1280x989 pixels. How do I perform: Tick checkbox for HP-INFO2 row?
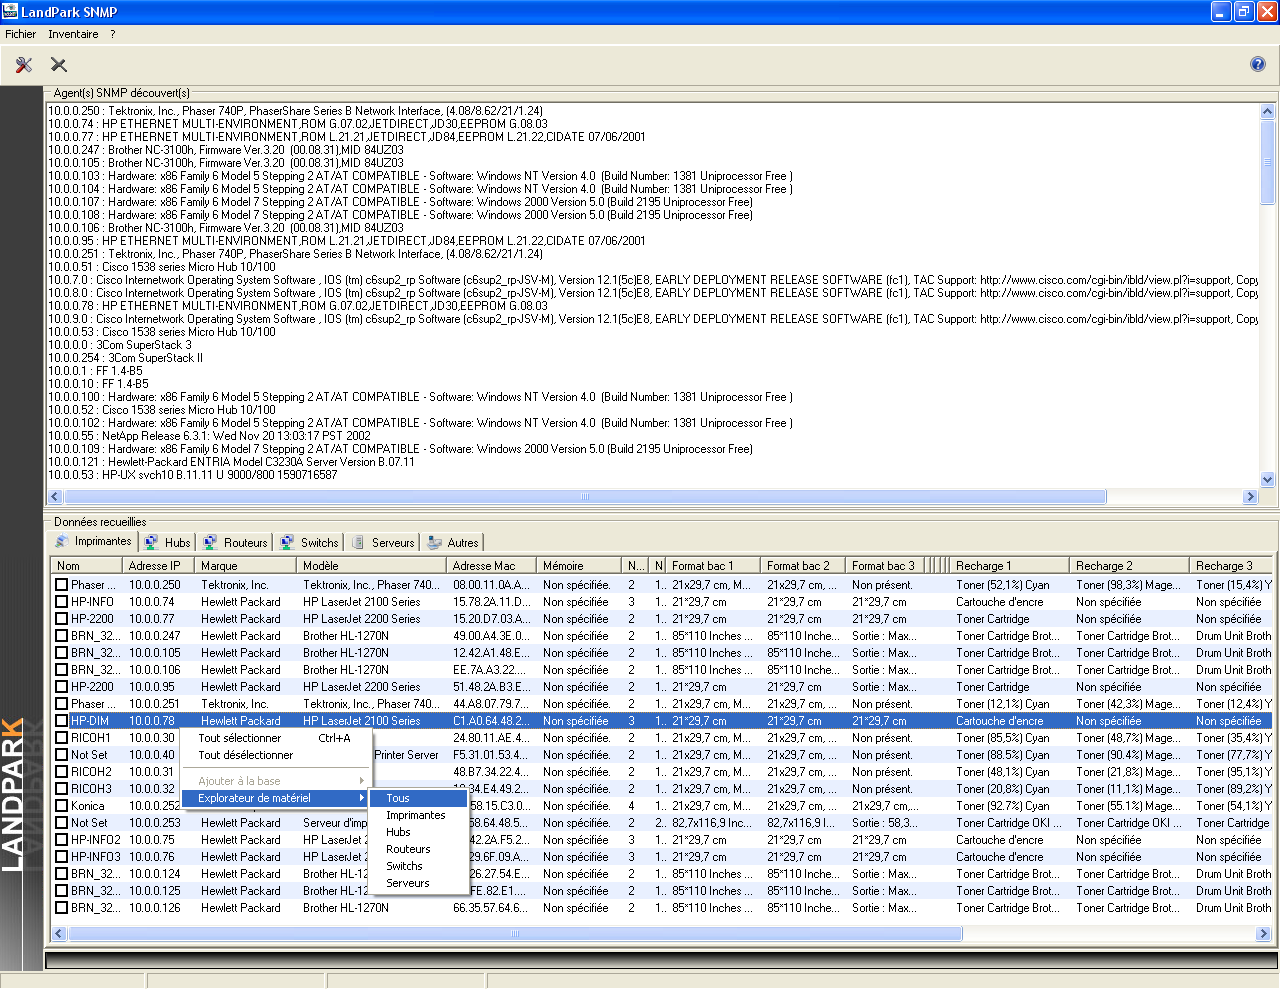pyautogui.click(x=61, y=840)
